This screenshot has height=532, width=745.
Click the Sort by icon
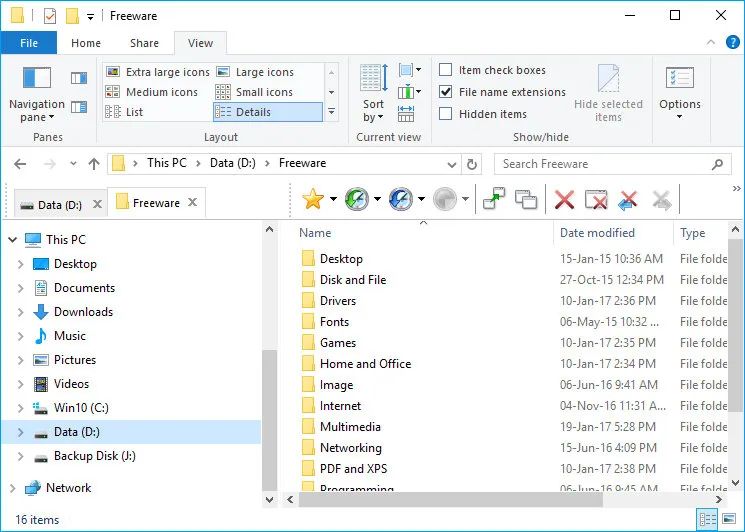pyautogui.click(x=373, y=92)
